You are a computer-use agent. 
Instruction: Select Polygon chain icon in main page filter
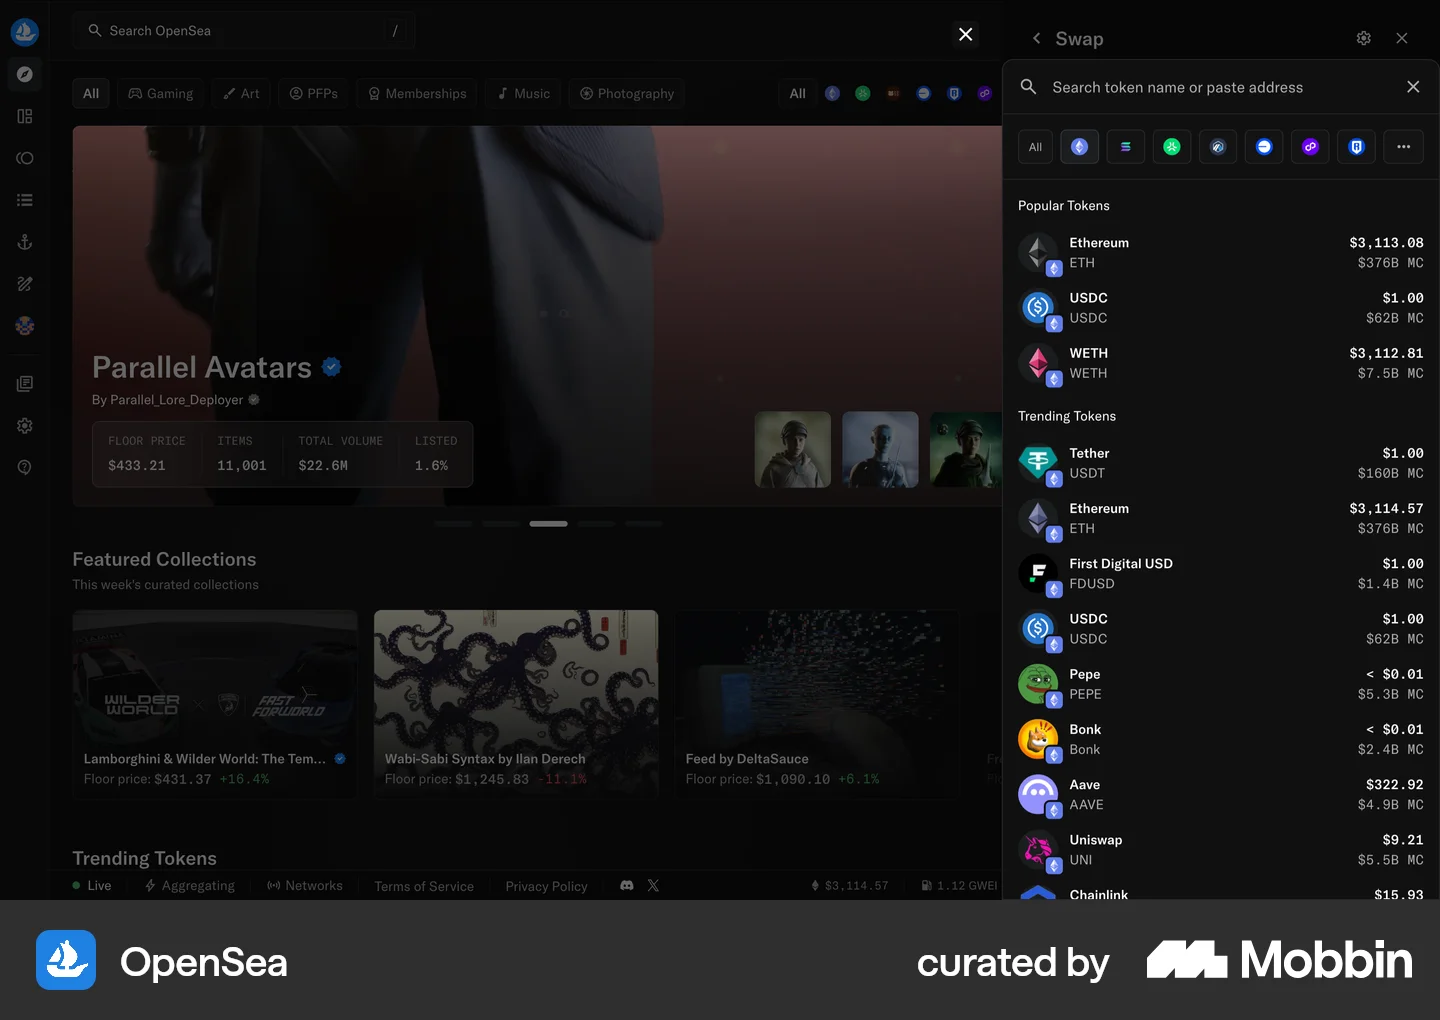tap(985, 93)
